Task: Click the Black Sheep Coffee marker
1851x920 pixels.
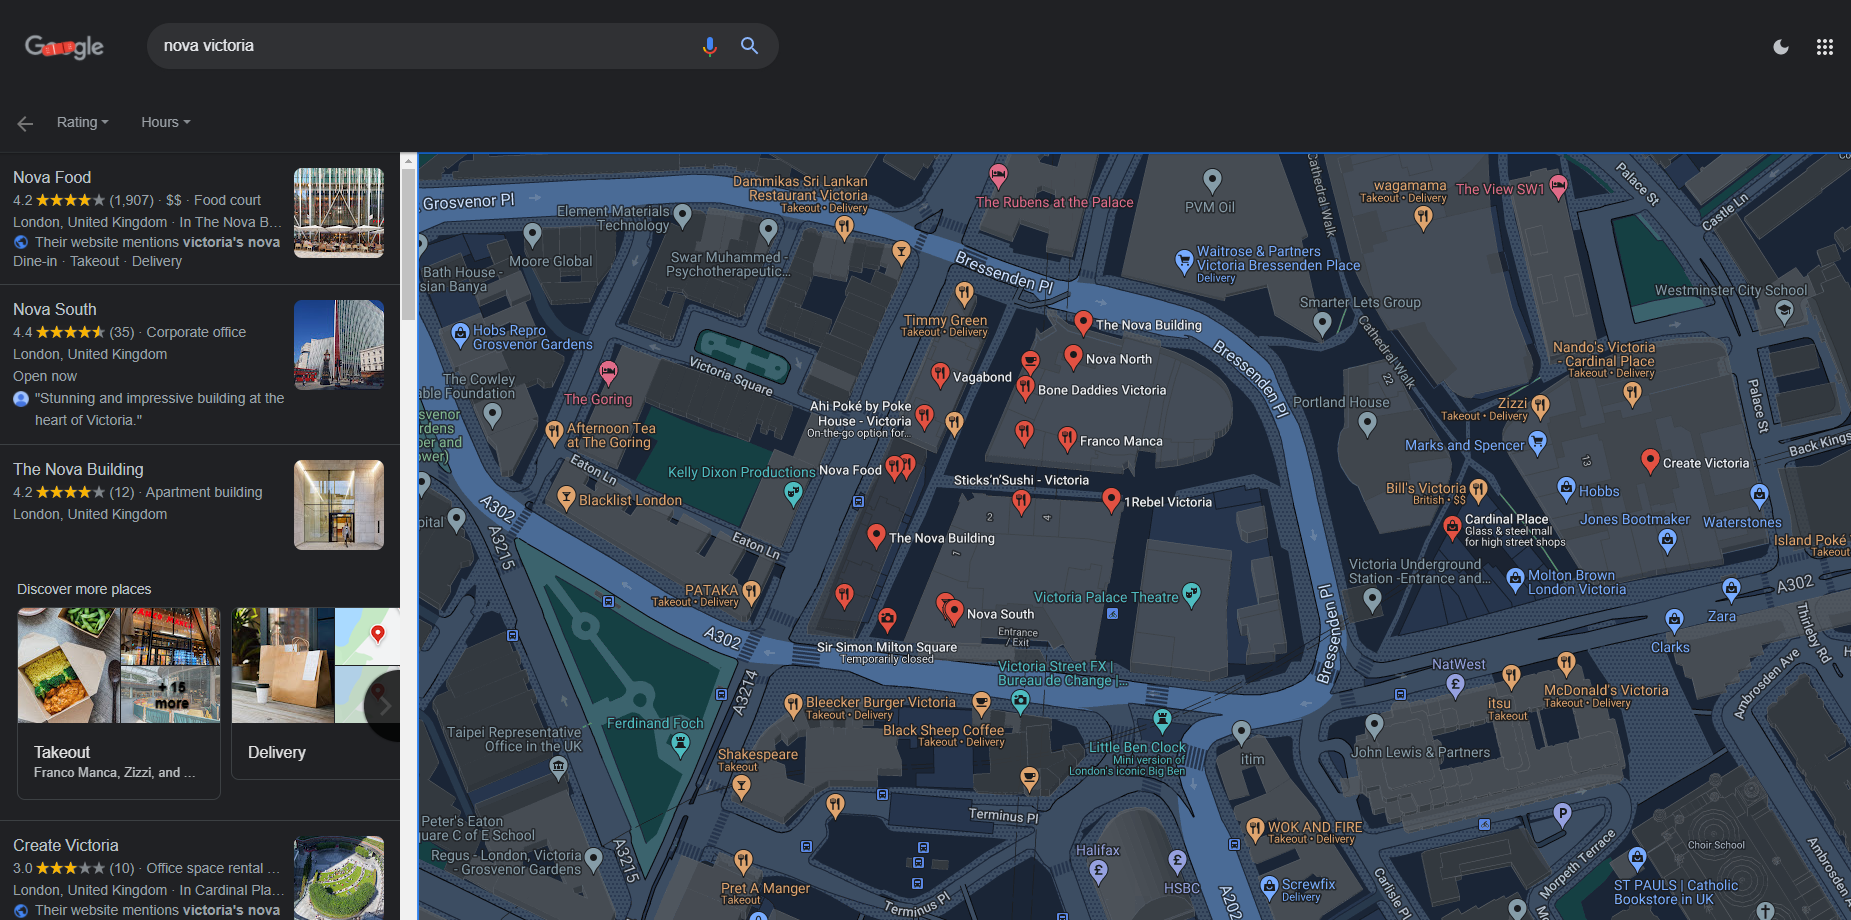Action: tap(981, 704)
